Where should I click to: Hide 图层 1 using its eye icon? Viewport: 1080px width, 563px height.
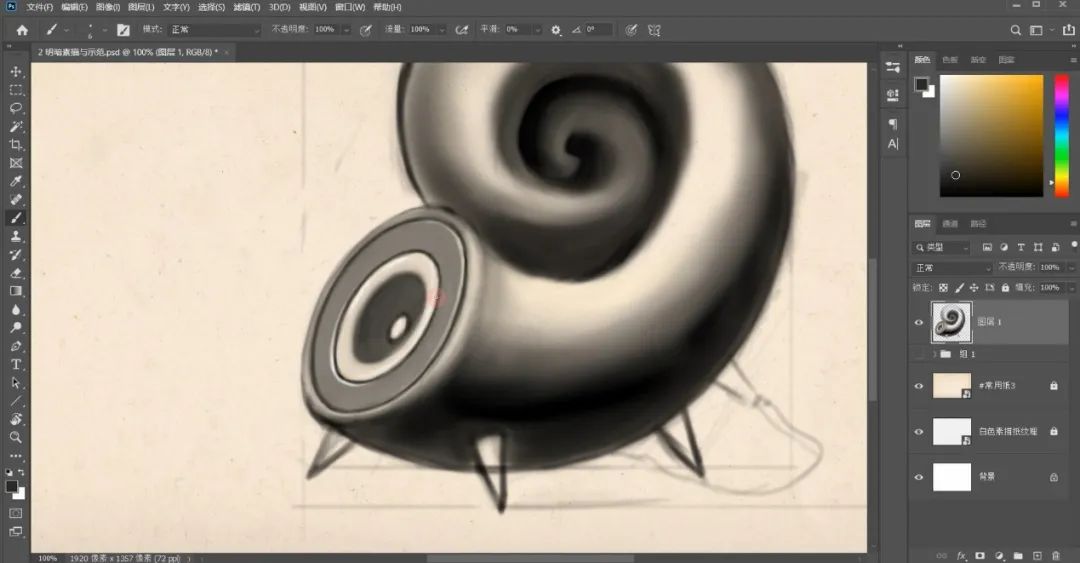(x=919, y=322)
